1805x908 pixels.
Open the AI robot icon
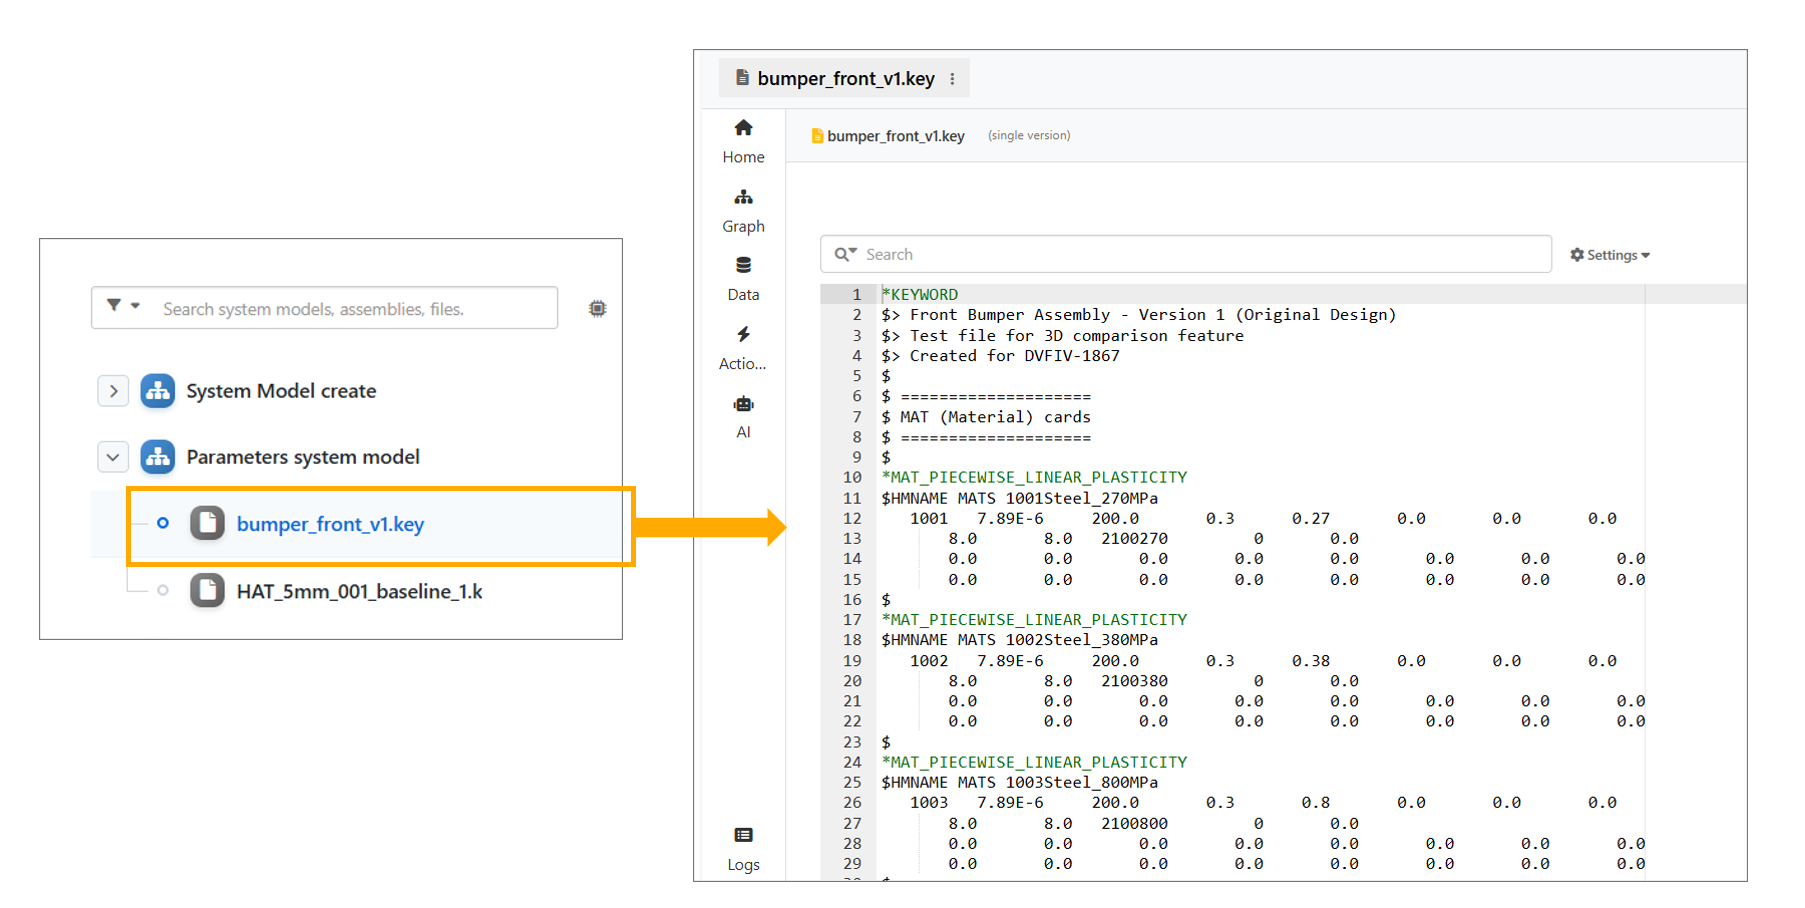743,404
